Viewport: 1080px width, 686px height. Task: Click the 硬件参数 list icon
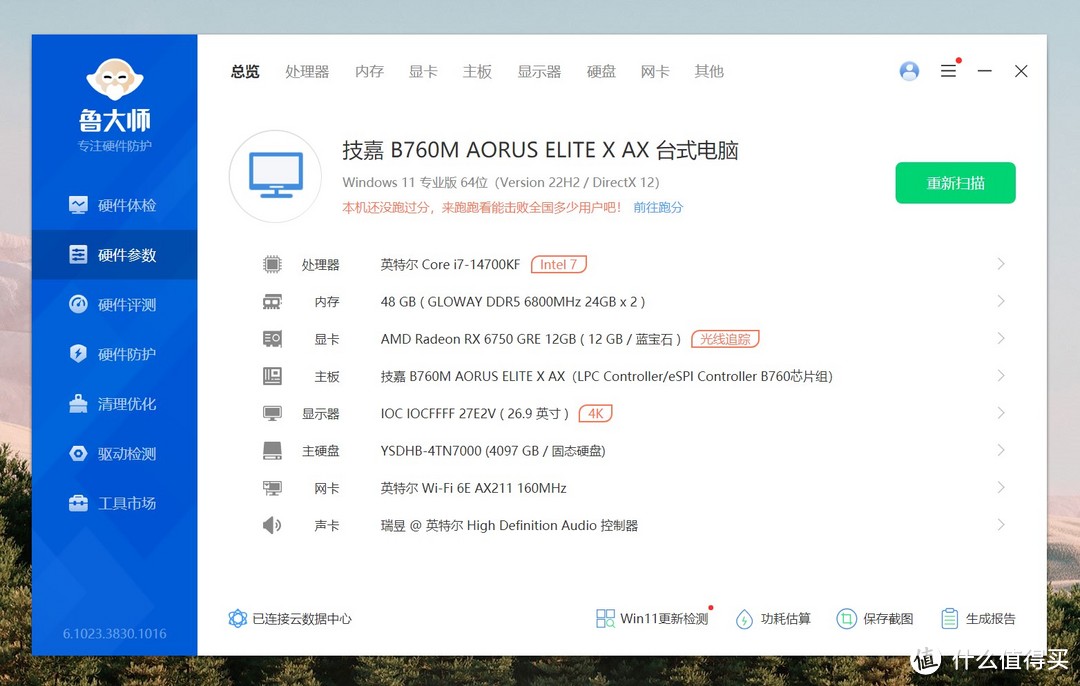click(x=78, y=254)
